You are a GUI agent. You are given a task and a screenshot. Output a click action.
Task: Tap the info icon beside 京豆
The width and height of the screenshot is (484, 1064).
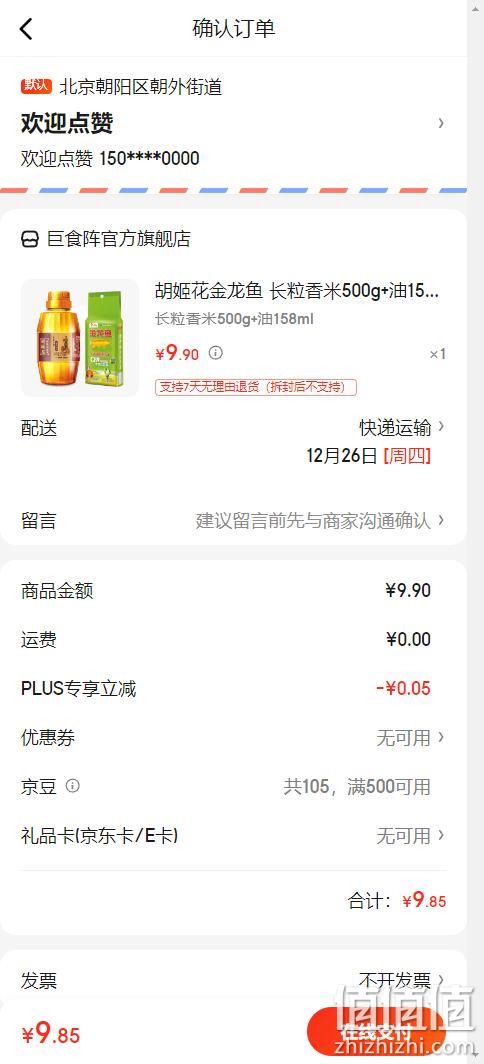point(73,786)
